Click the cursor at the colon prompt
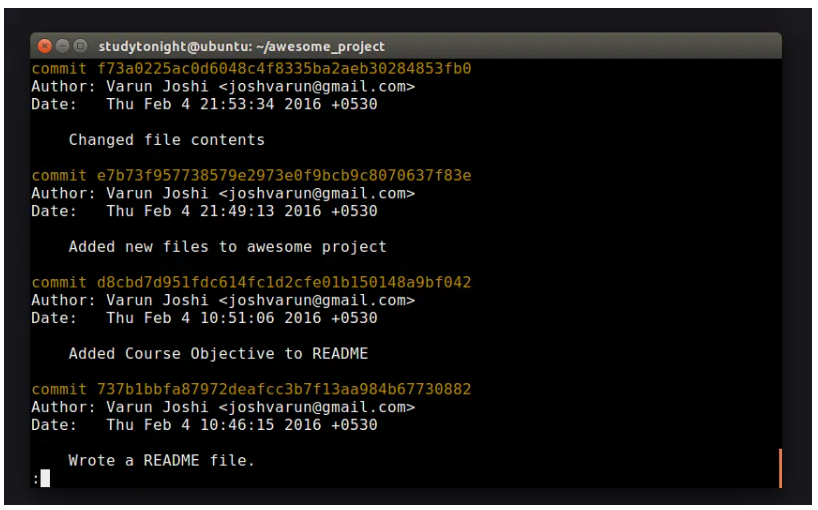 pyautogui.click(x=45, y=479)
